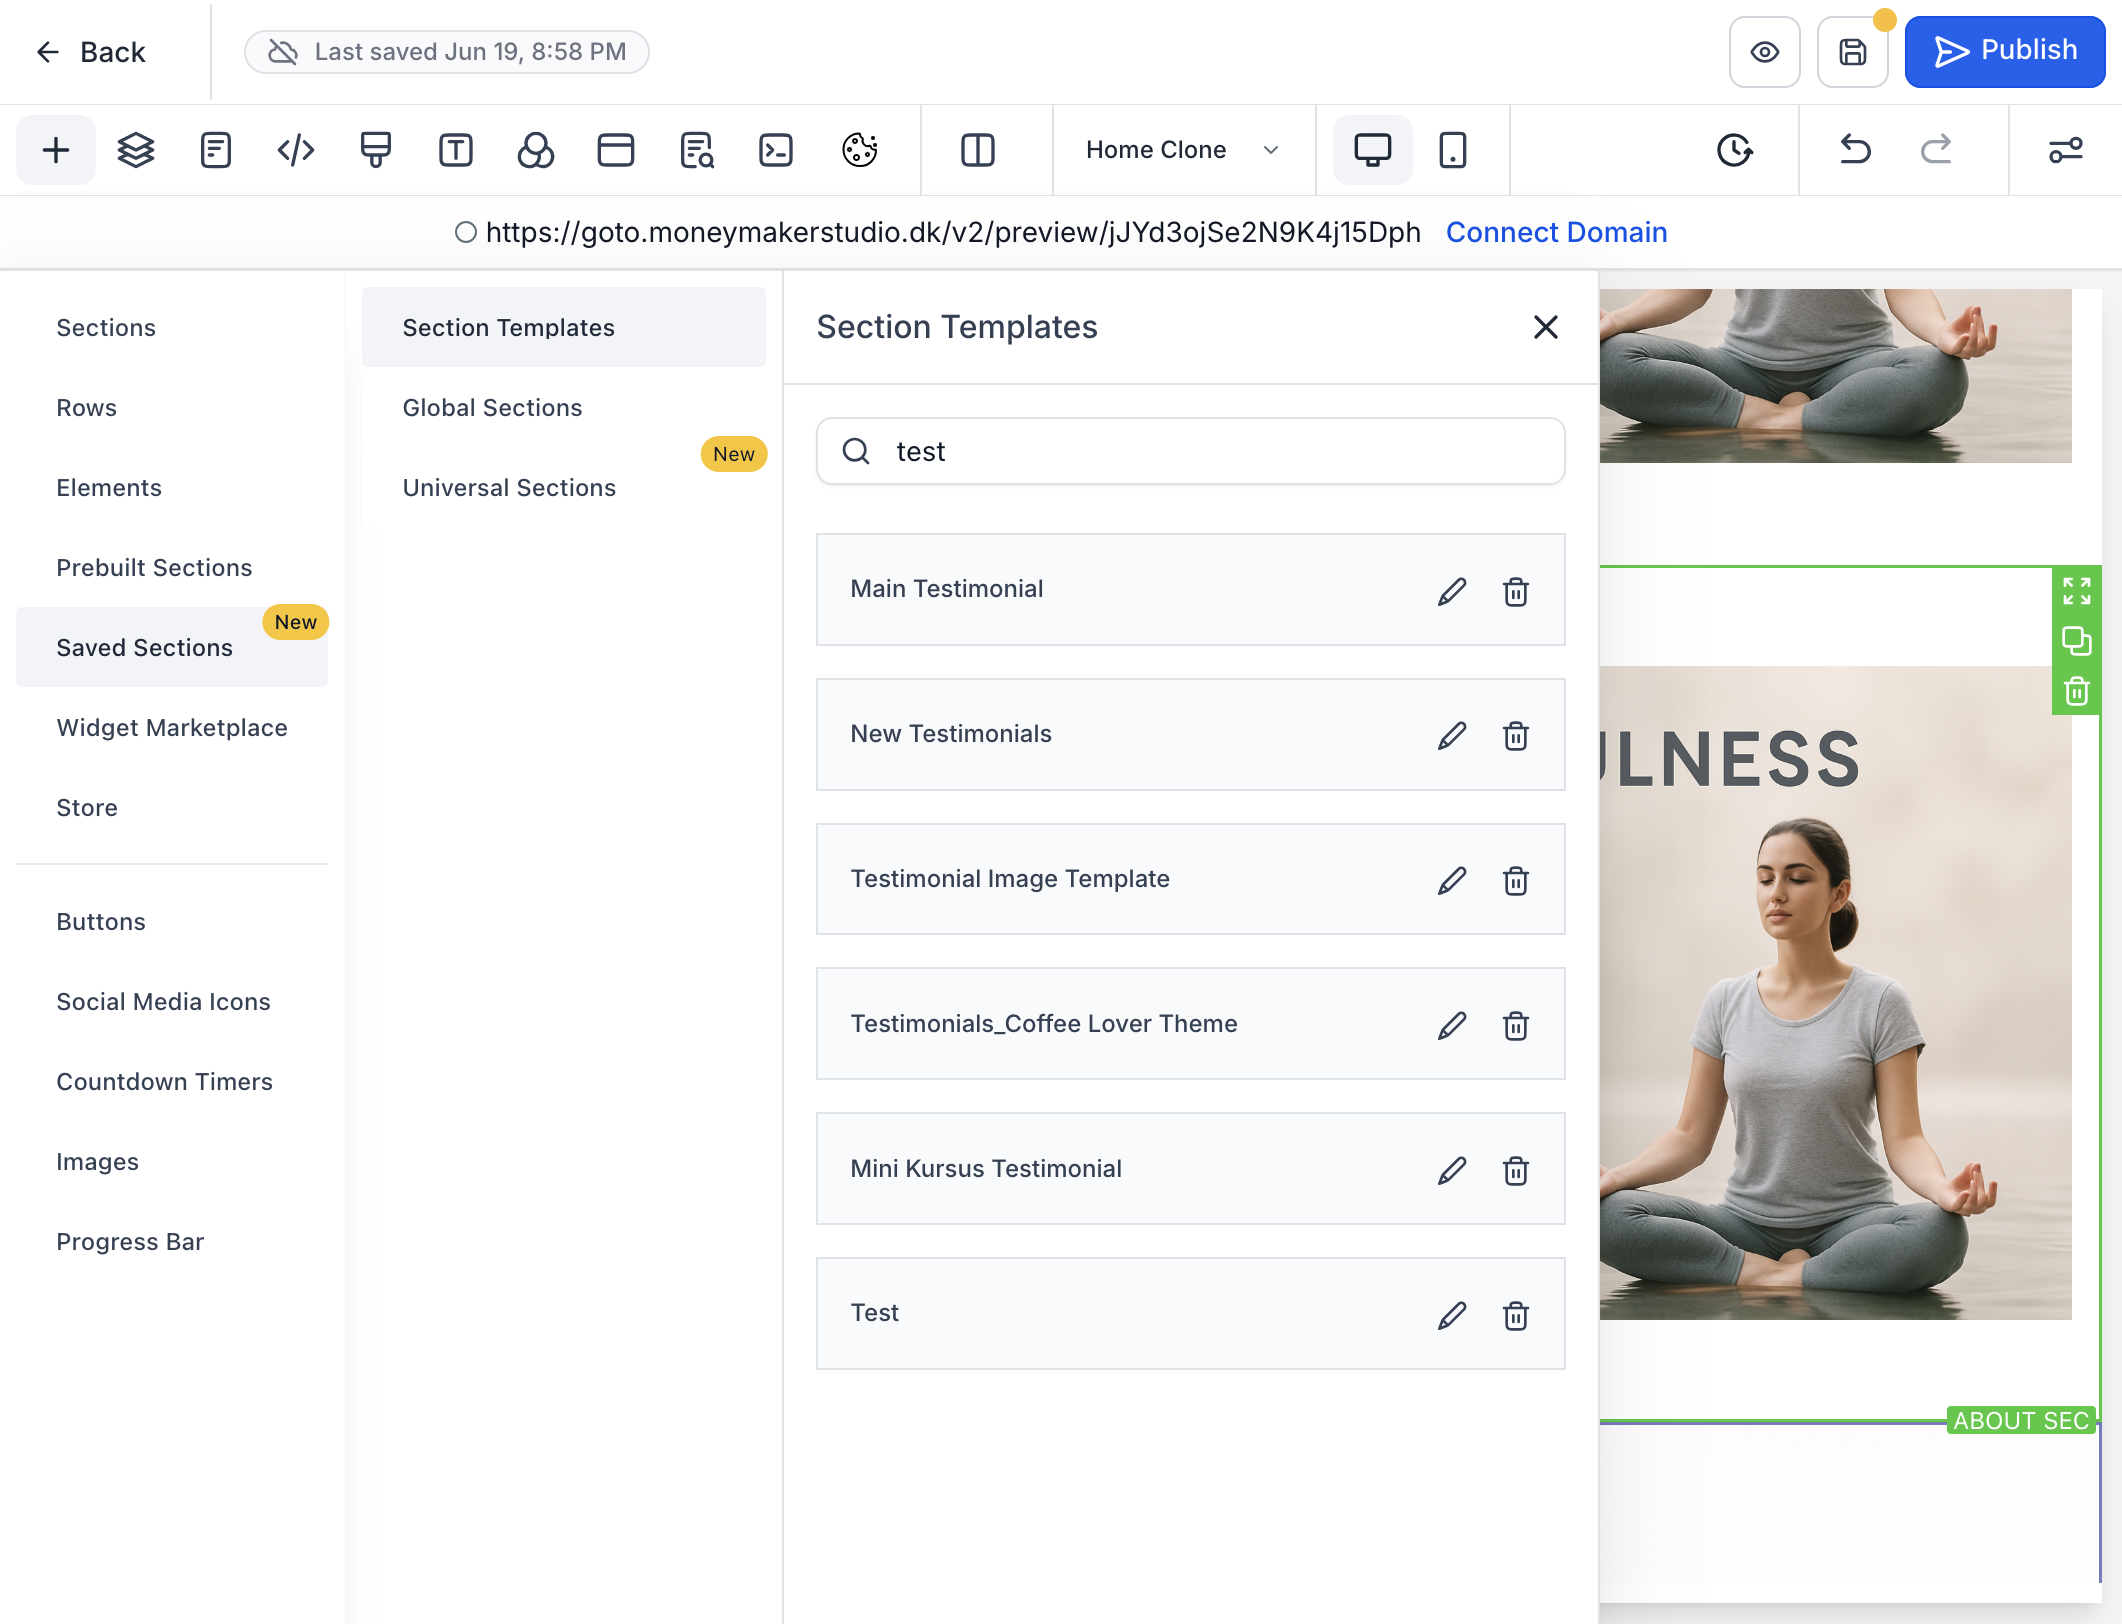The image size is (2122, 1624).
Task: Open the Layers panel icon
Action: pyautogui.click(x=135, y=150)
